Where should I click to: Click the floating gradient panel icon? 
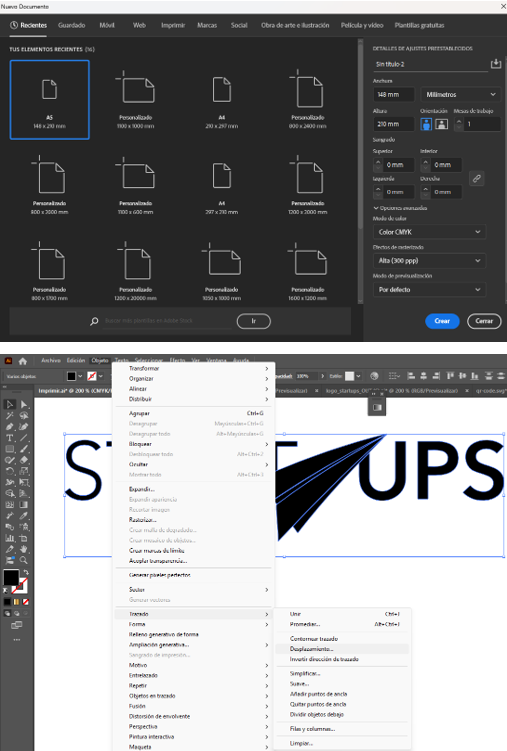[x=377, y=407]
